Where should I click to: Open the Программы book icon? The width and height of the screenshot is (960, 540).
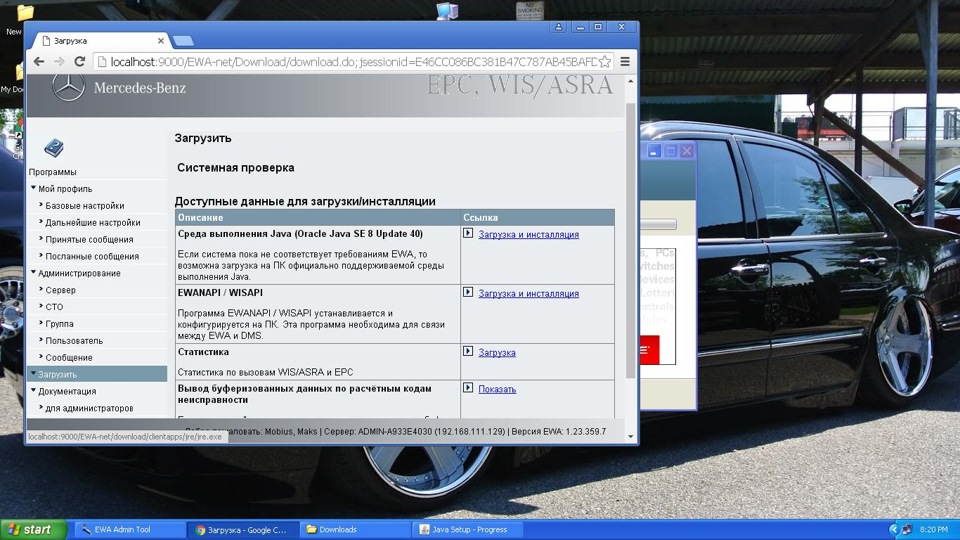(x=54, y=148)
